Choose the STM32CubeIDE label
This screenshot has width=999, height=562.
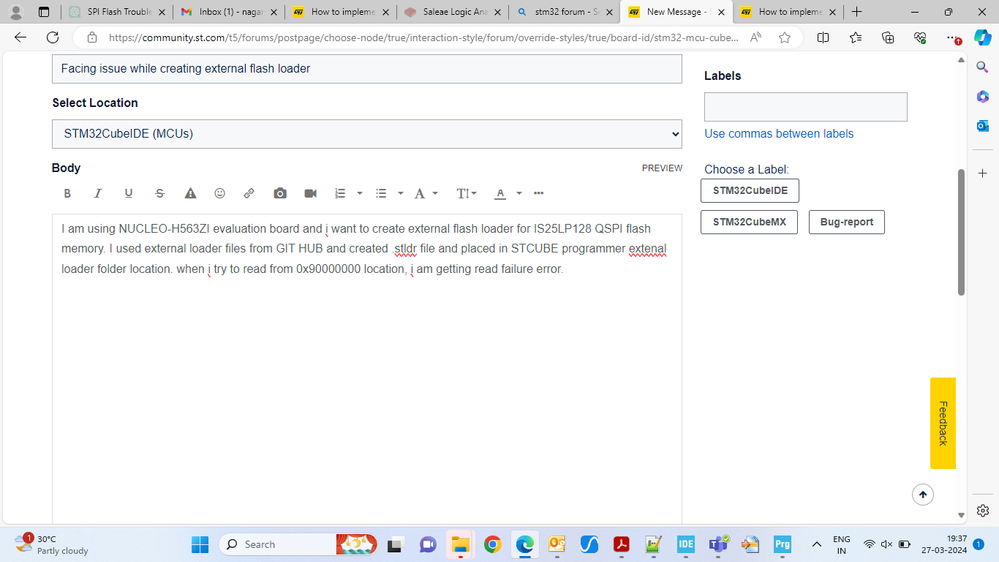tap(750, 191)
